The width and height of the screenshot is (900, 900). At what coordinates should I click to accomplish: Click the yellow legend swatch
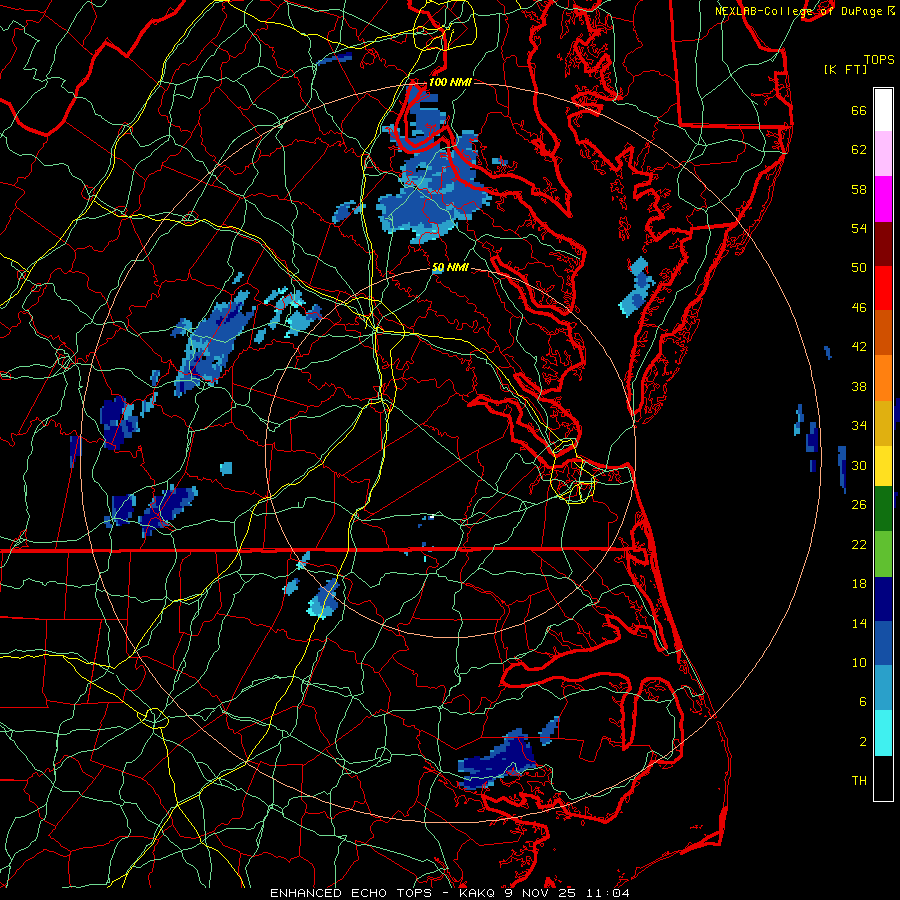883,465
